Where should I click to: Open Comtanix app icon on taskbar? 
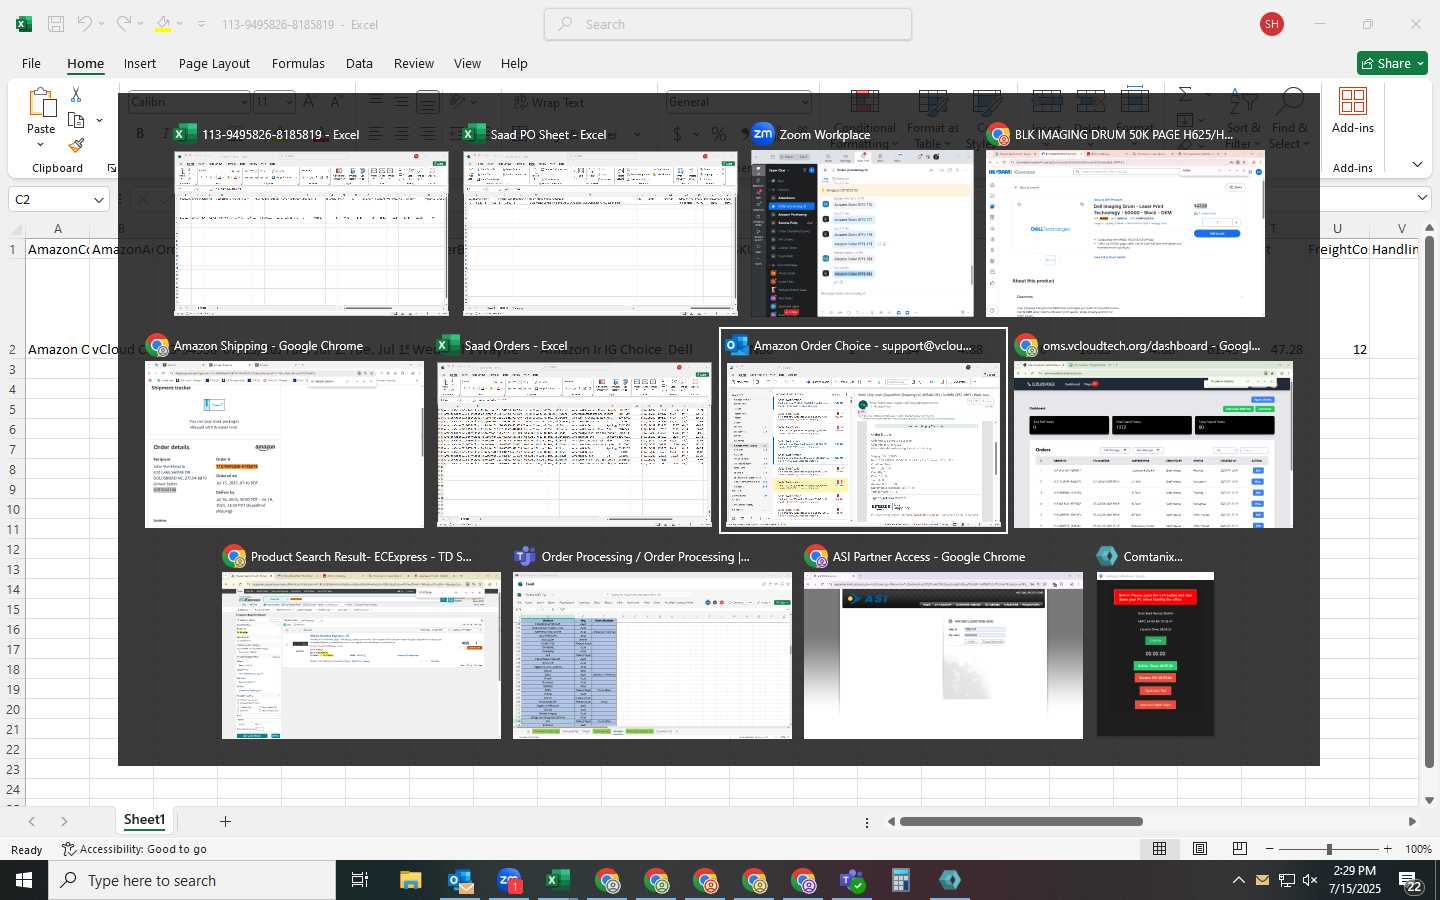point(950,880)
